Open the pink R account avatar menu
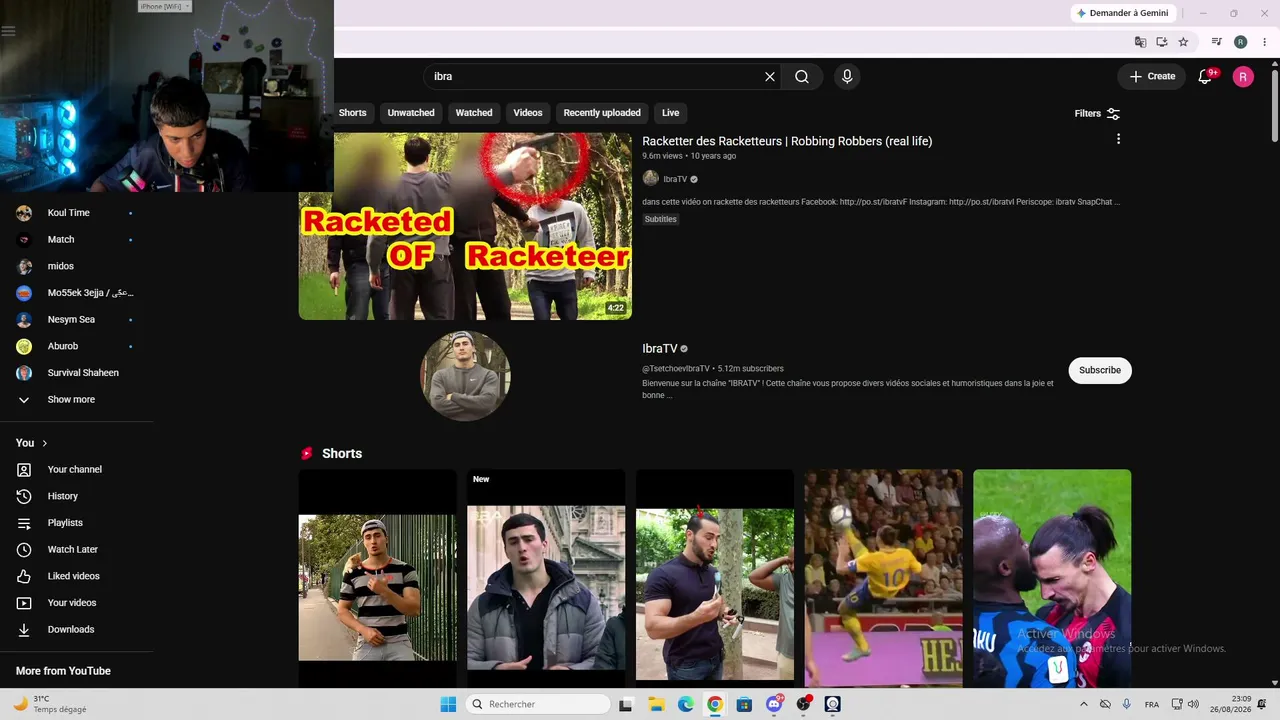Screen dimensions: 1280x720 [x=1243, y=76]
